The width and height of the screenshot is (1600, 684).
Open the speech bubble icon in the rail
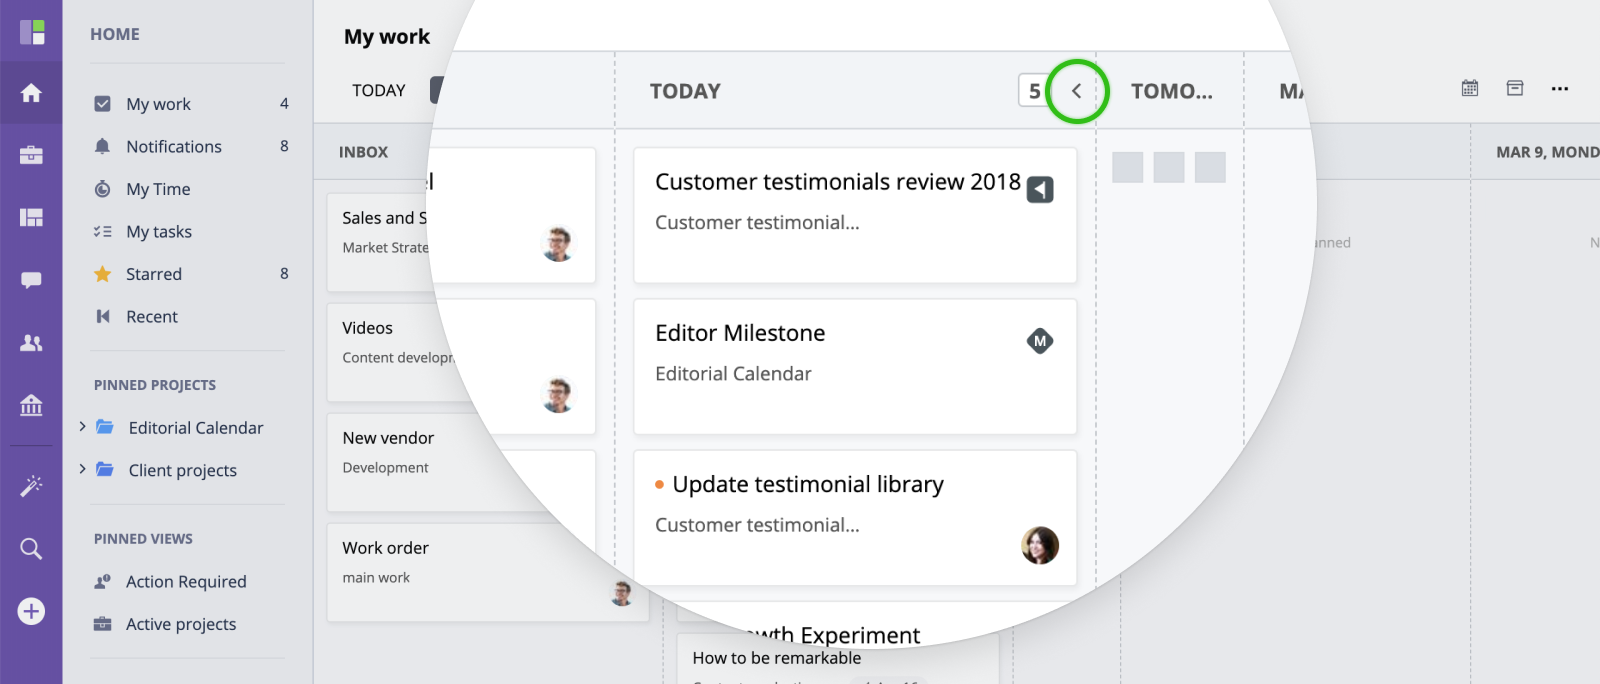[31, 280]
